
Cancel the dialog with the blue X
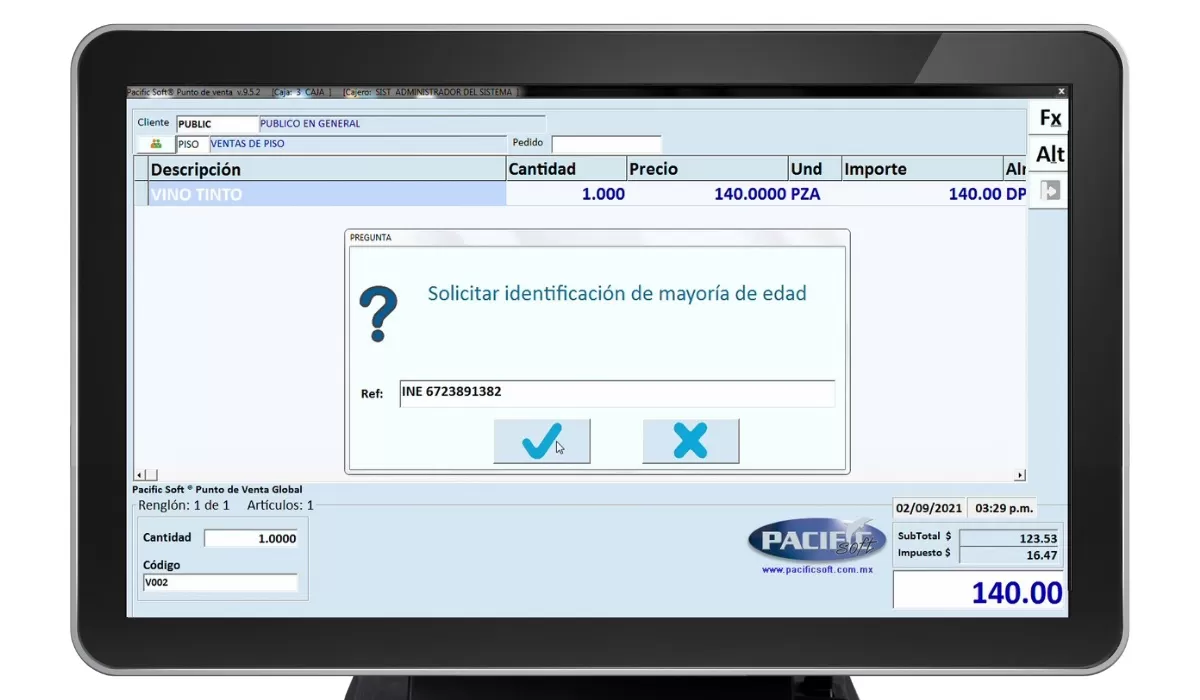690,440
